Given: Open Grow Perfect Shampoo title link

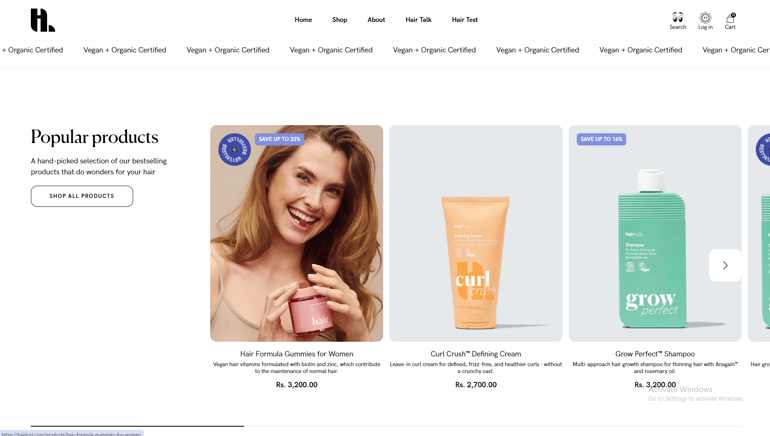Looking at the screenshot, I should [655, 354].
